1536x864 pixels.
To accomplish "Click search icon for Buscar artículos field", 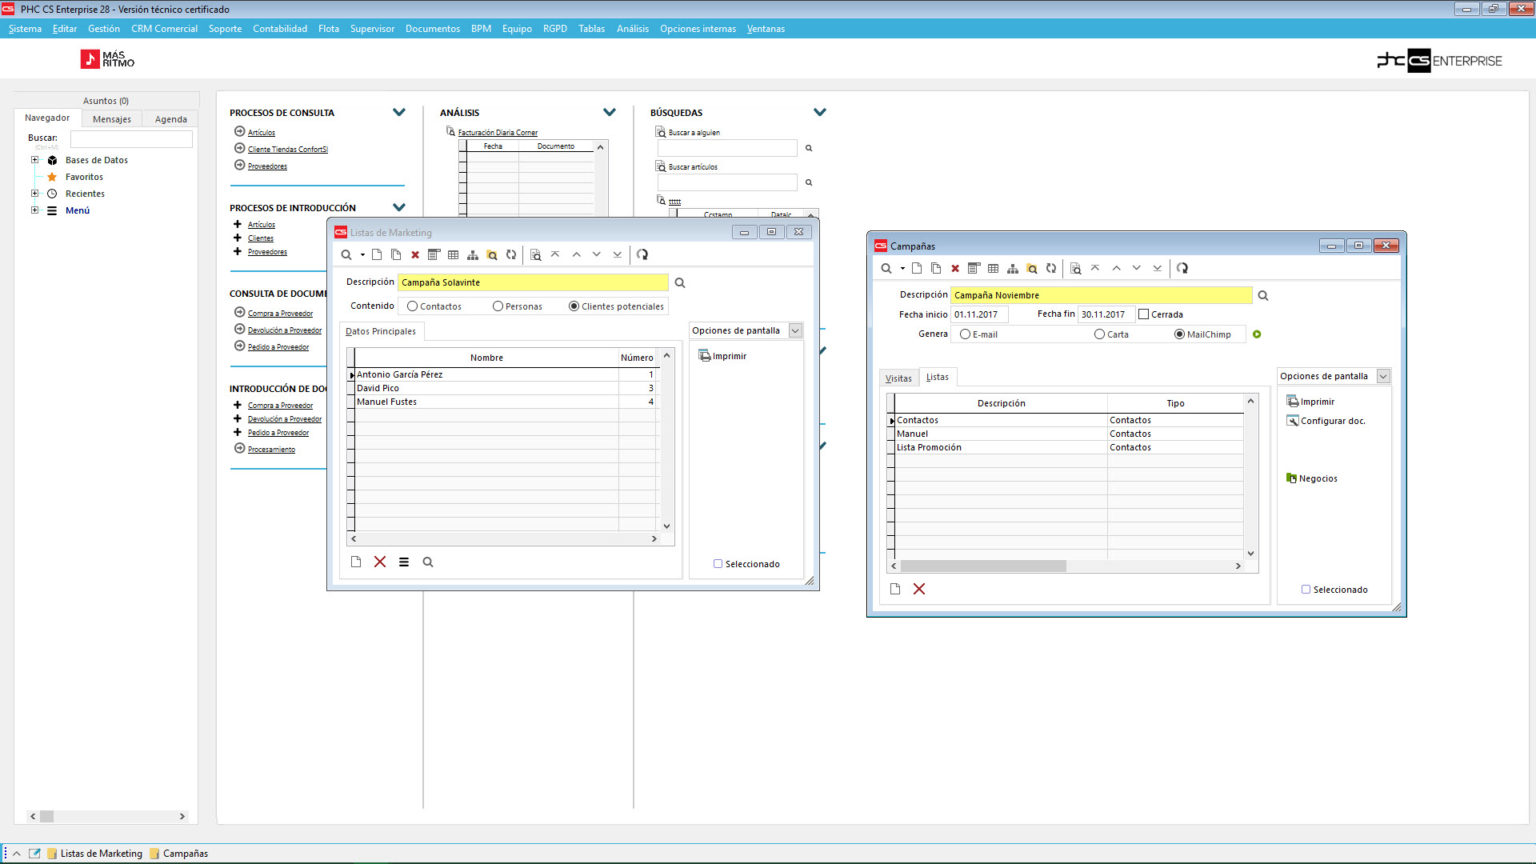I will click(809, 183).
